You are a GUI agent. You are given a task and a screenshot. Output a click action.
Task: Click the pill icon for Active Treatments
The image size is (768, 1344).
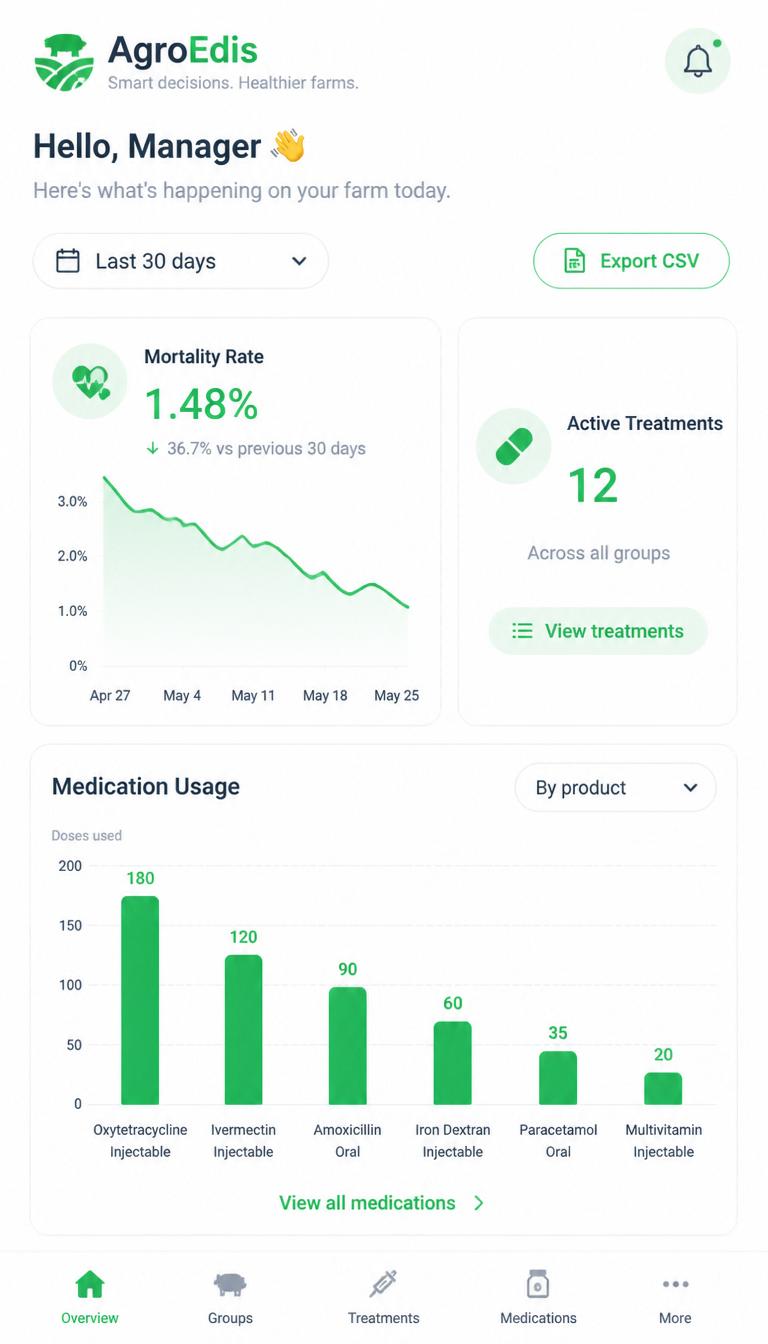tap(514, 446)
